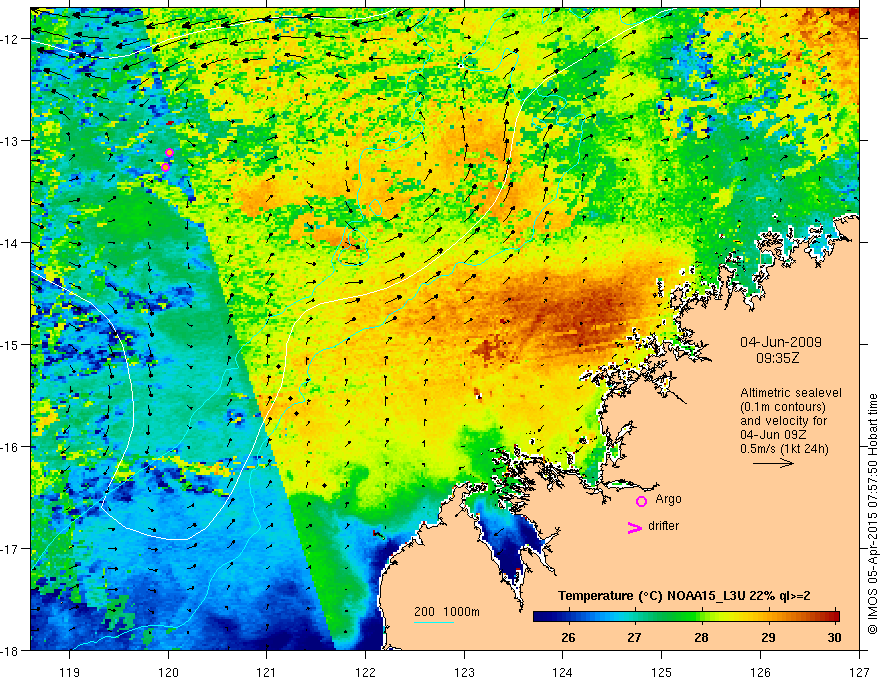The image size is (880, 680).
Task: Click the latitude axis label -15
Action: click(10, 344)
